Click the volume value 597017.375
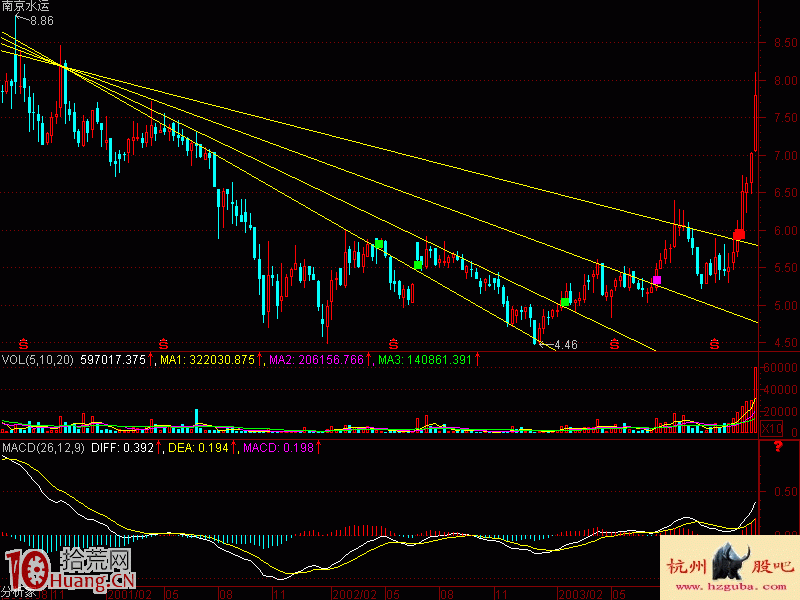Viewport: 800px width, 600px height. point(113,360)
